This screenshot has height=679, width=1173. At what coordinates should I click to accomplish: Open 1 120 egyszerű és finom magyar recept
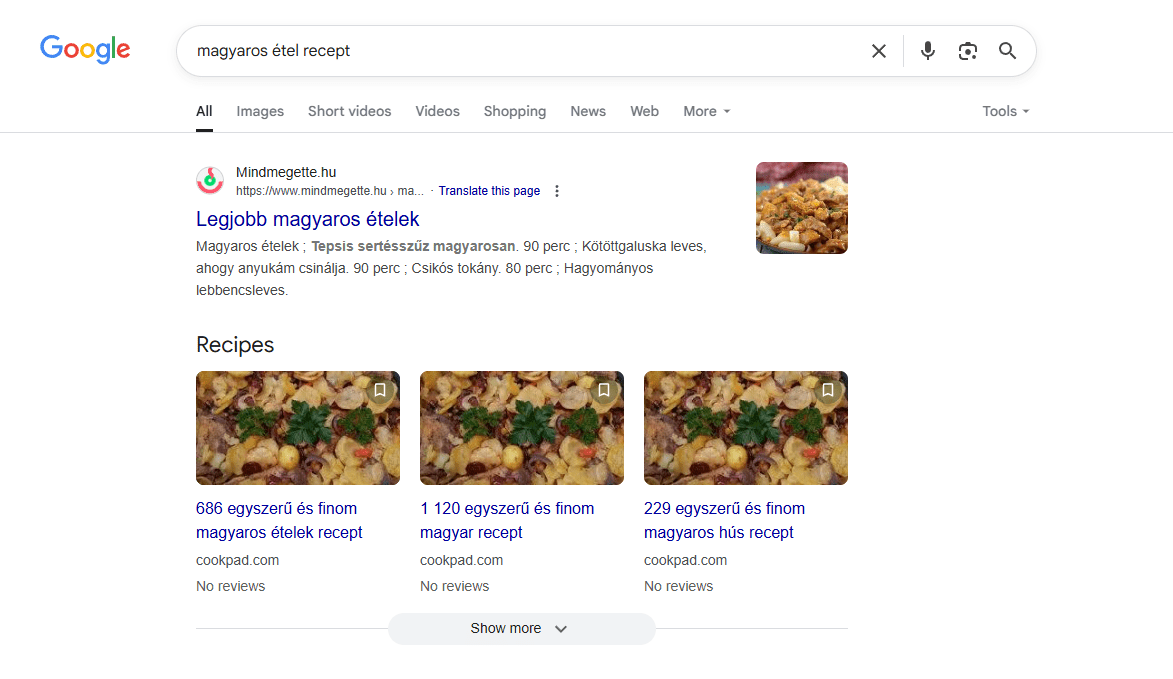pos(507,520)
